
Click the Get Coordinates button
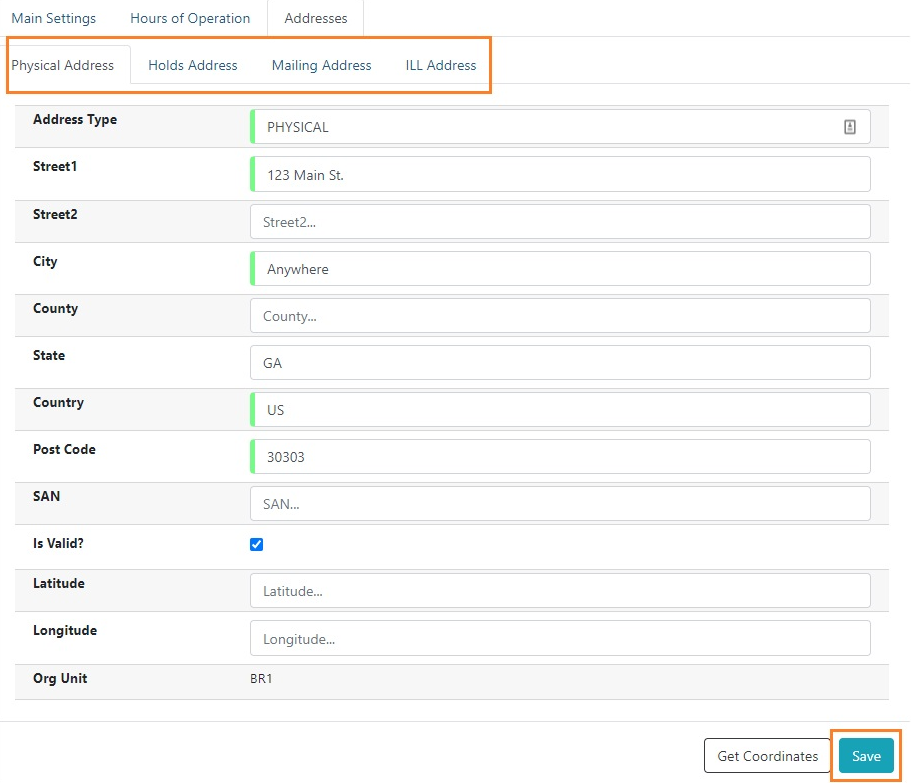767,756
